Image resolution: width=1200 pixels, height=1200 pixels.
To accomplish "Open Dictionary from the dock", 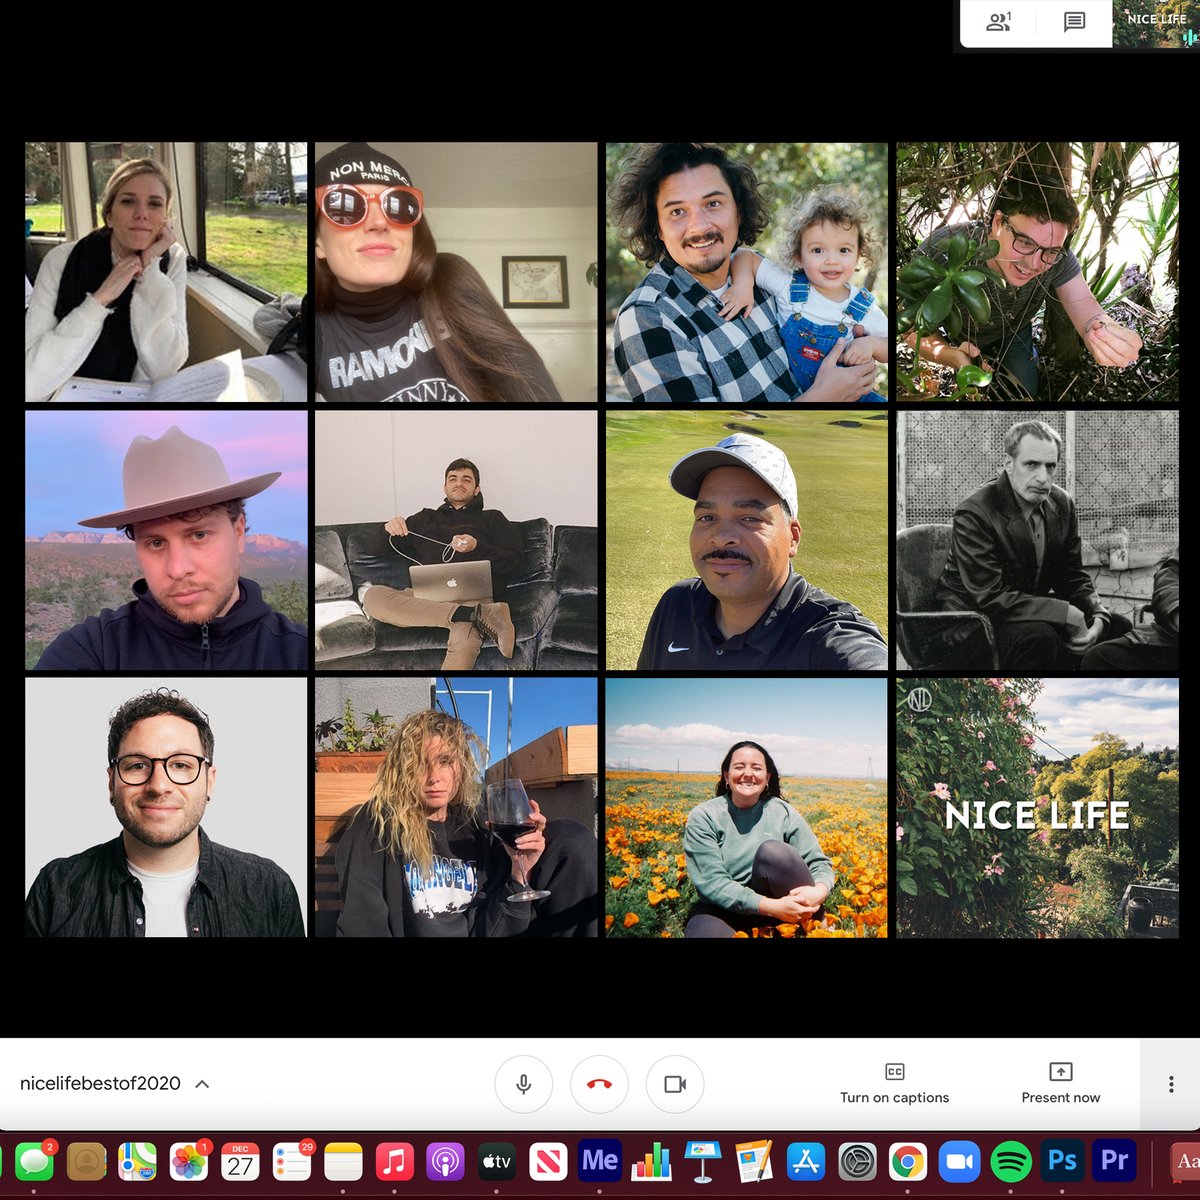I will point(1185,1161).
